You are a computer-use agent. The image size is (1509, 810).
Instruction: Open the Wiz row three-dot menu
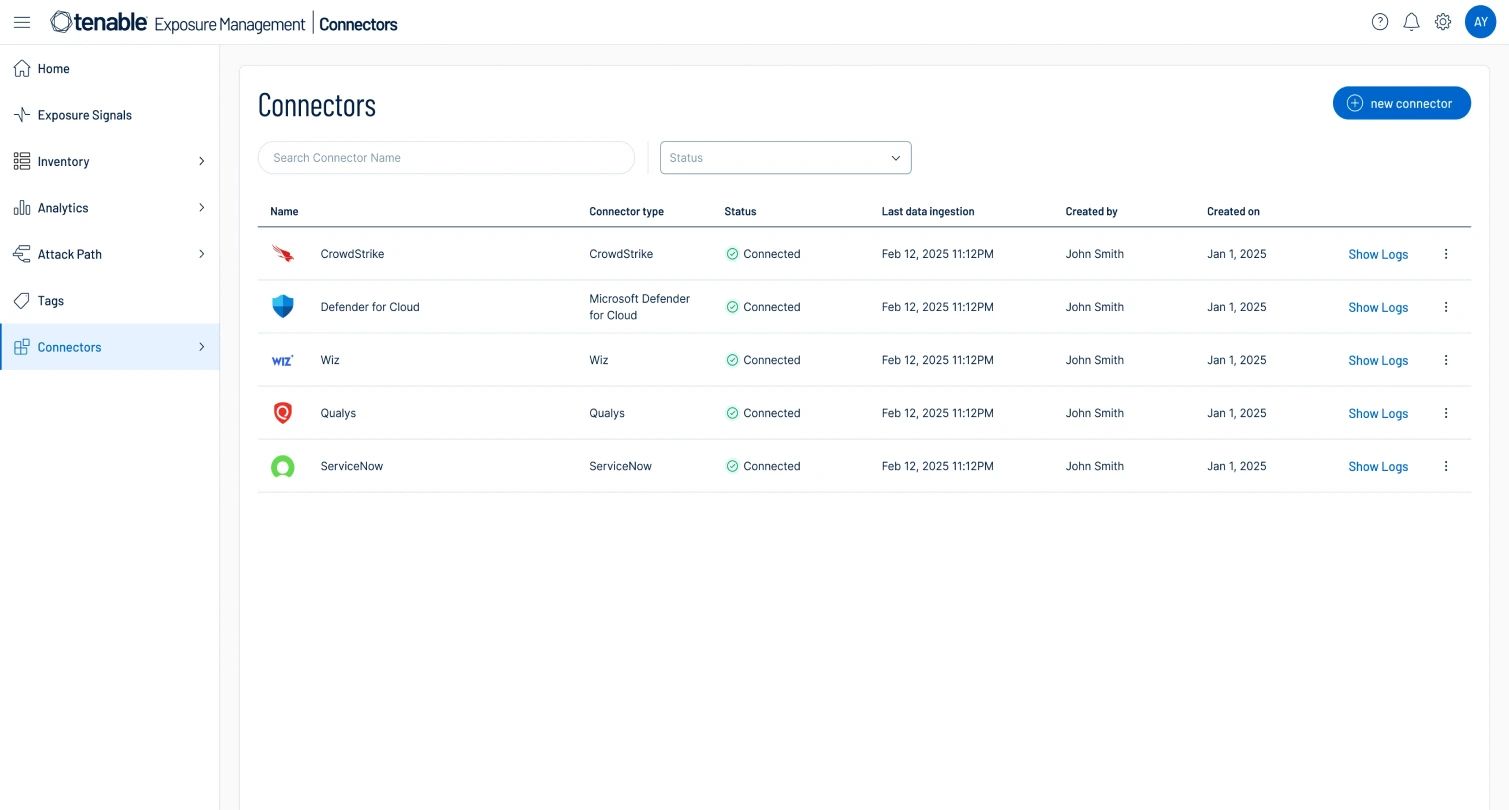coord(1446,360)
